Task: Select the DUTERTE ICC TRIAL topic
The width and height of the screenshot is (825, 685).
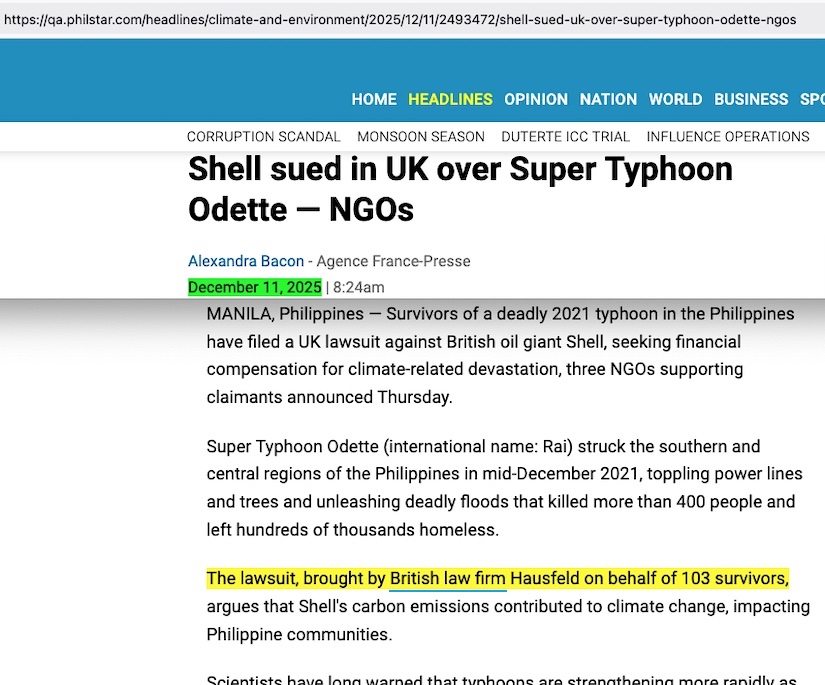Action: click(566, 137)
